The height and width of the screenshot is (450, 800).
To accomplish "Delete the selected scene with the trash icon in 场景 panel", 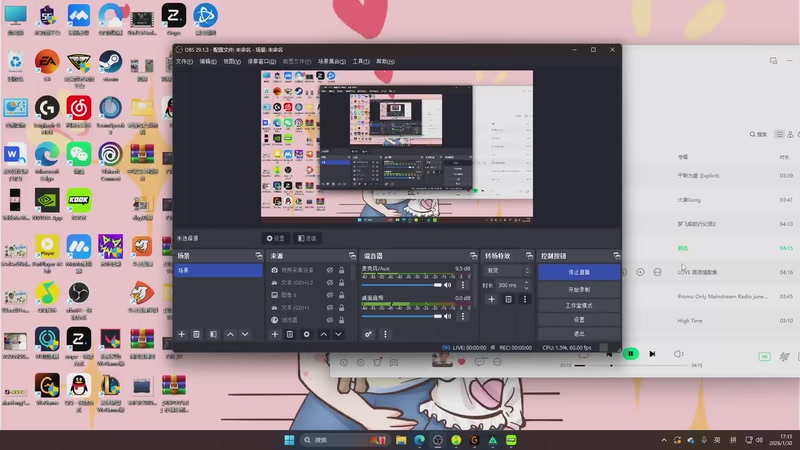I will 196,334.
